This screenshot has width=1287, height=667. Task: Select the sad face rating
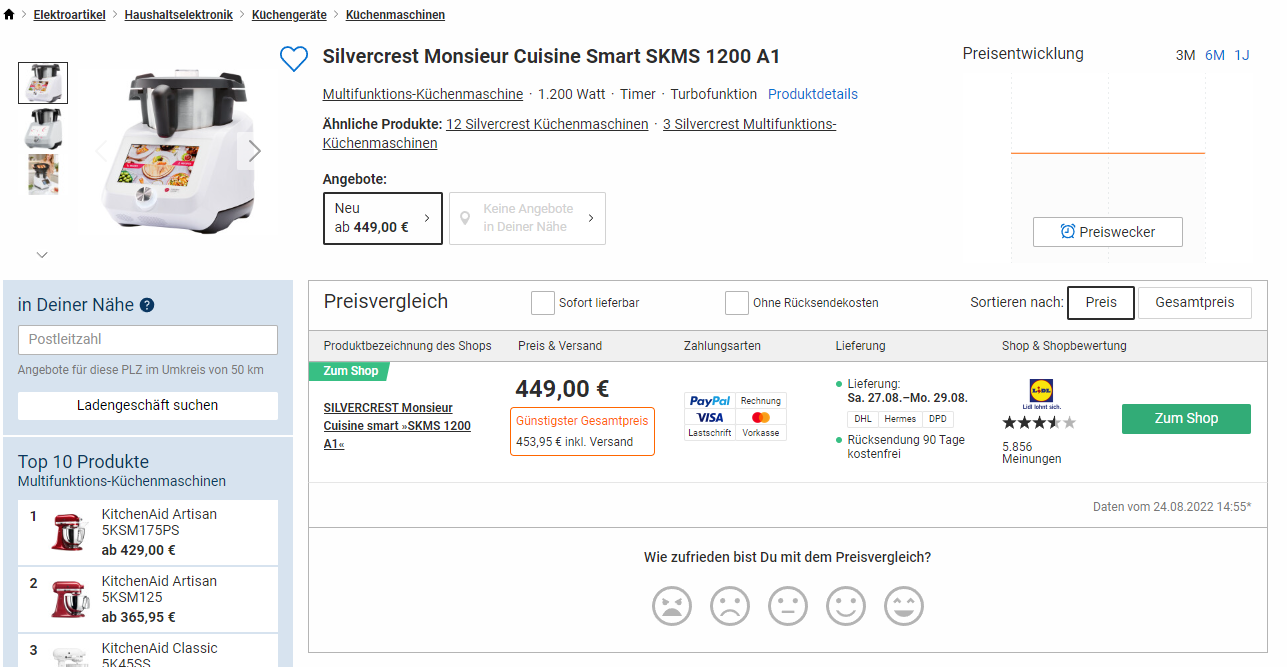730,606
